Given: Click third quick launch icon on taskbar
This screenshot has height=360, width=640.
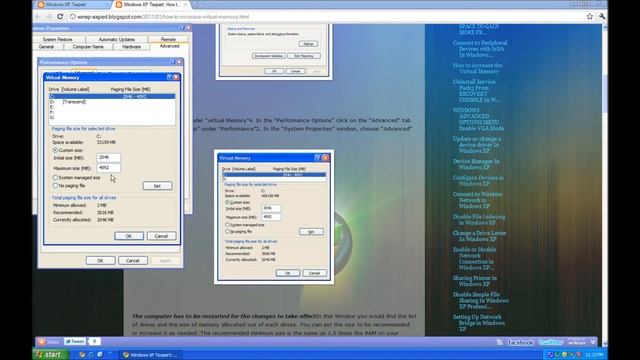Looking at the screenshot, I should [x=100, y=355].
